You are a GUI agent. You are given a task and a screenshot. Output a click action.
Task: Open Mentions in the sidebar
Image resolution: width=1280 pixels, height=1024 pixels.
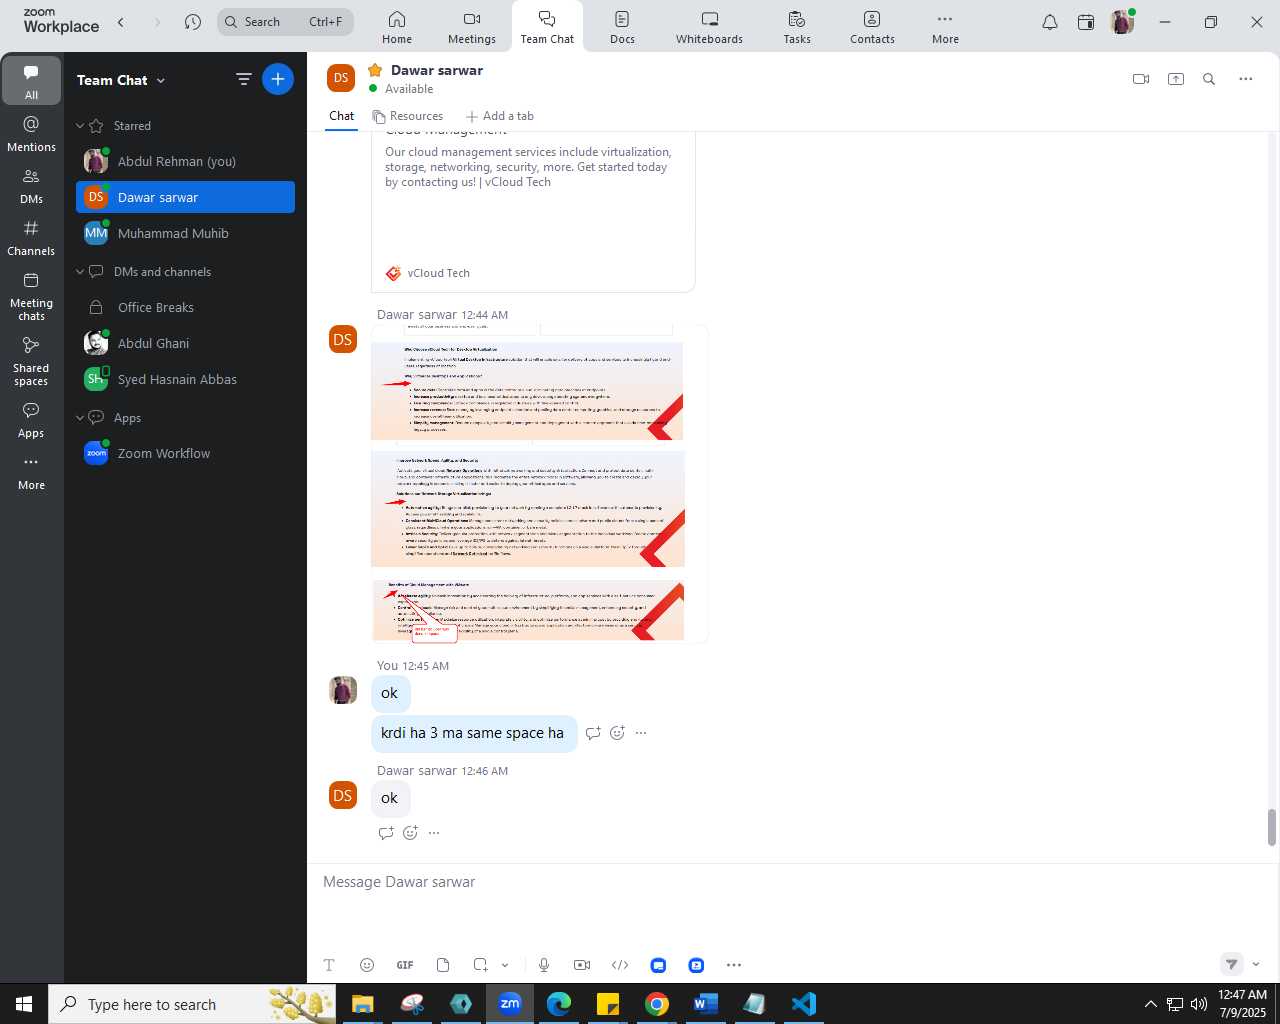[31, 134]
